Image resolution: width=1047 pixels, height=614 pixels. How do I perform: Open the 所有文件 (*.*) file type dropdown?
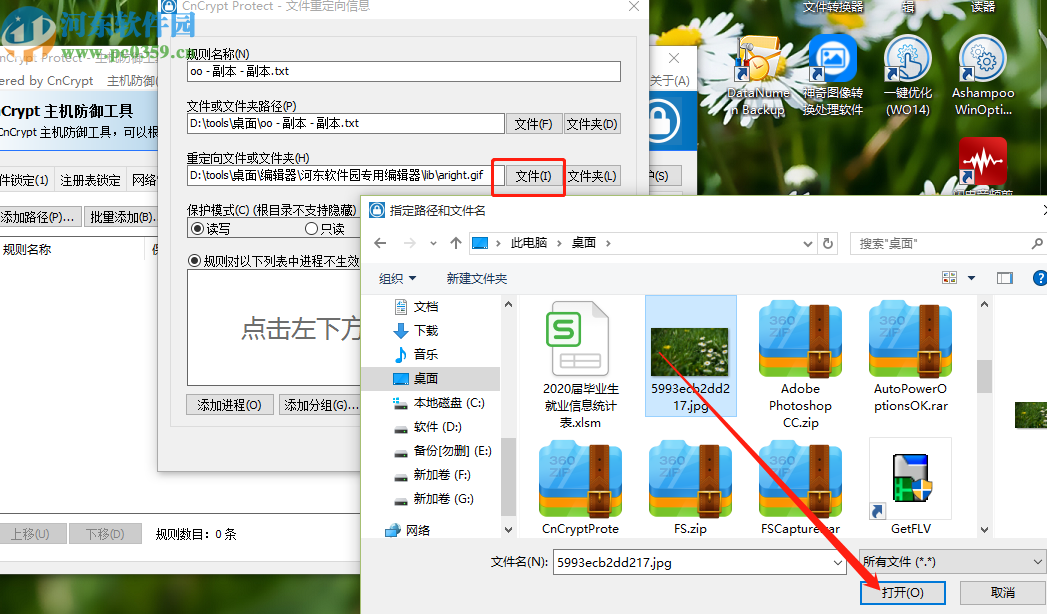click(952, 562)
